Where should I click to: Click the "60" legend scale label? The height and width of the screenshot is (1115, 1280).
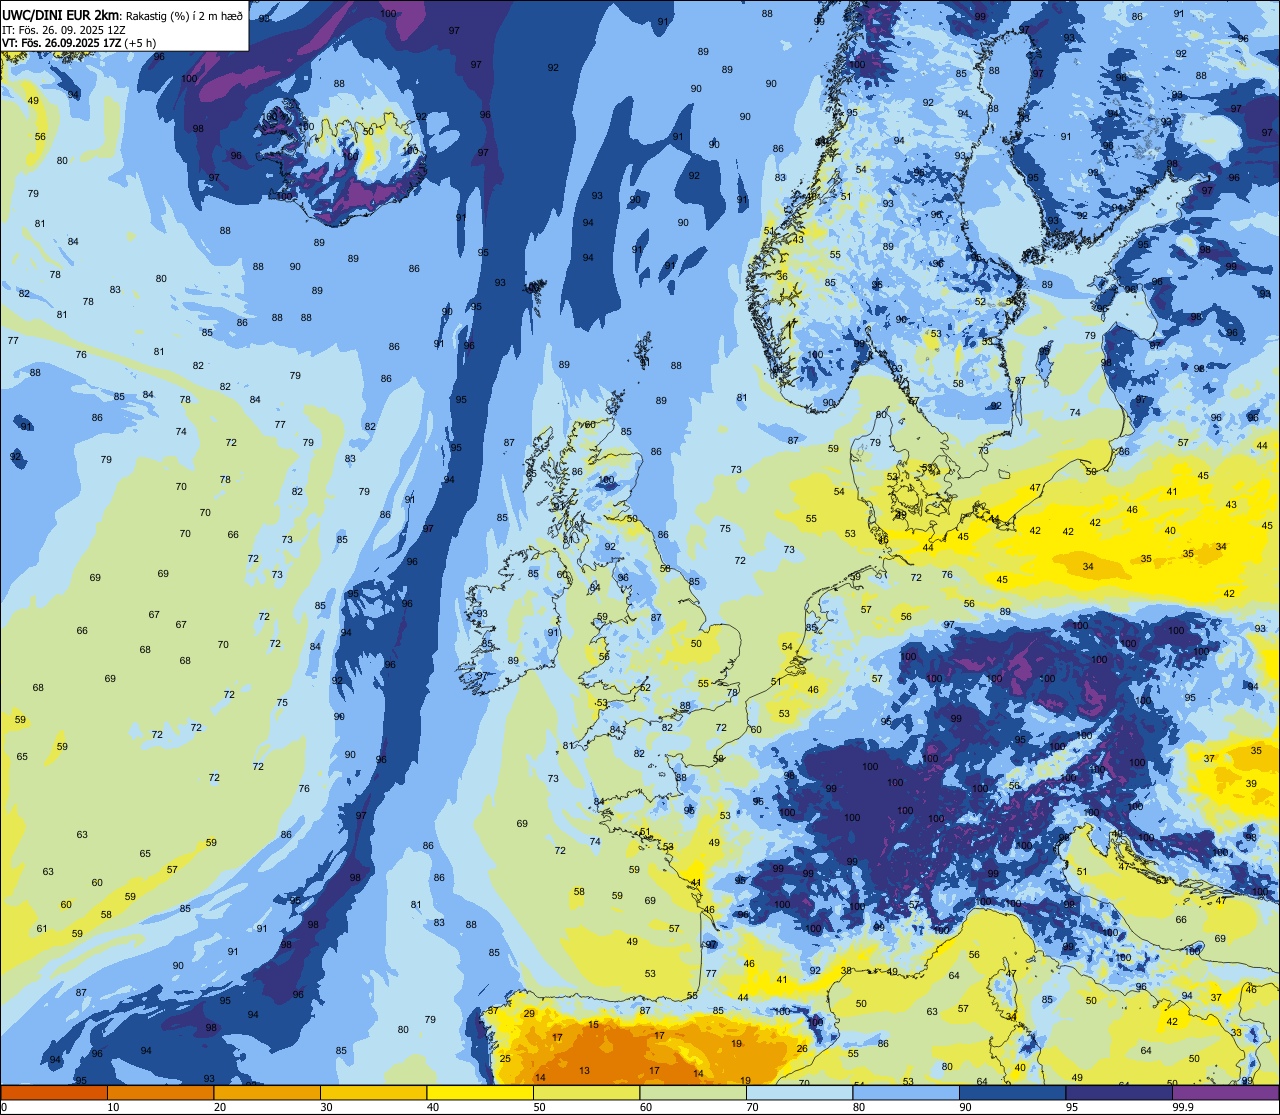646,1107
